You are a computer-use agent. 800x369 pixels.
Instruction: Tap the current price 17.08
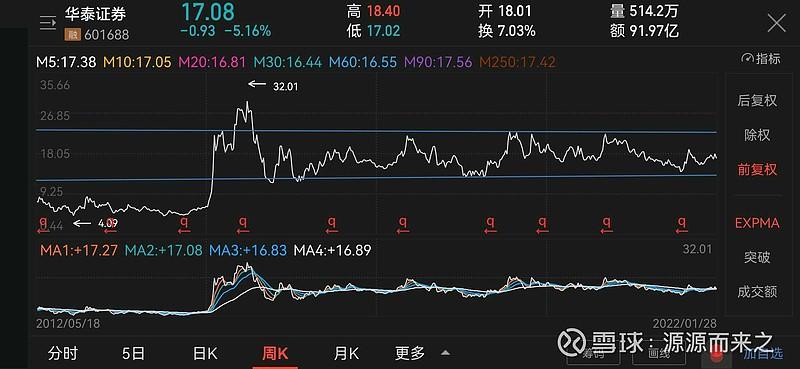click(208, 11)
